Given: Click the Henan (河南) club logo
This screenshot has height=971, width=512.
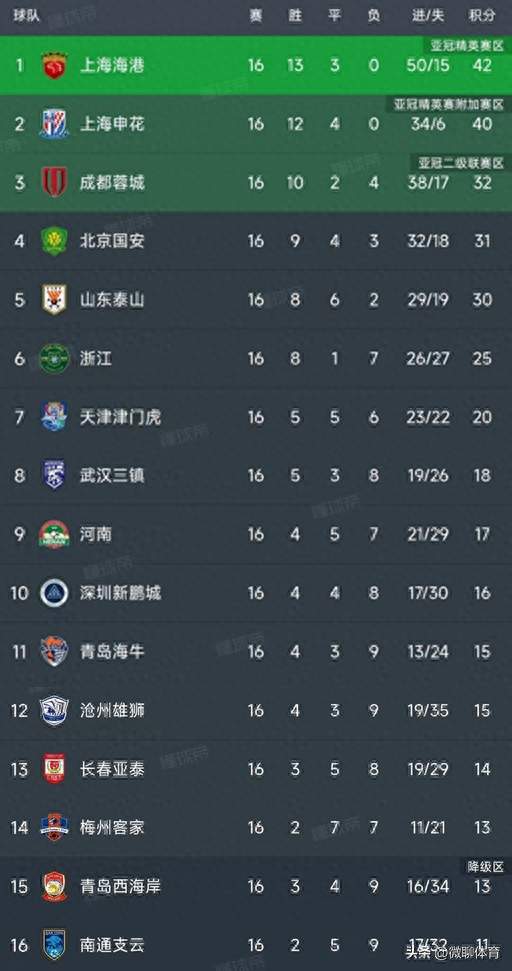Looking at the screenshot, I should 54,534.
